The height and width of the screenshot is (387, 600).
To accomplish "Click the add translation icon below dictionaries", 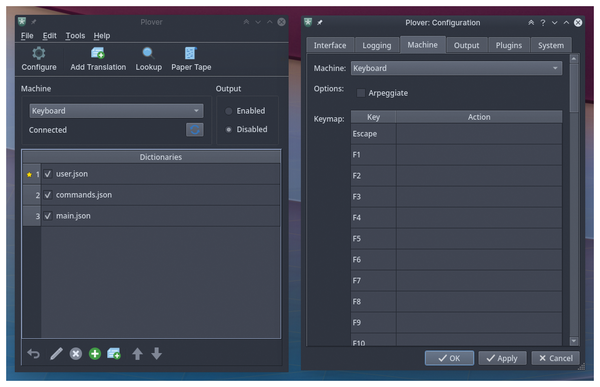I will coord(114,354).
